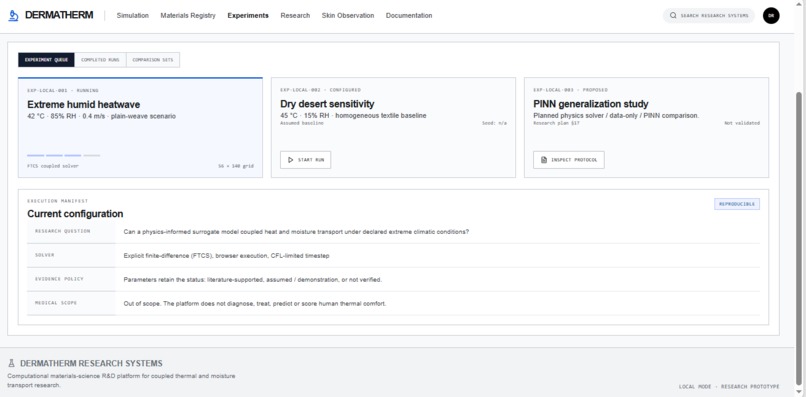806x397 pixels.
Task: Click the Medical Scope row label
Action: click(56, 303)
